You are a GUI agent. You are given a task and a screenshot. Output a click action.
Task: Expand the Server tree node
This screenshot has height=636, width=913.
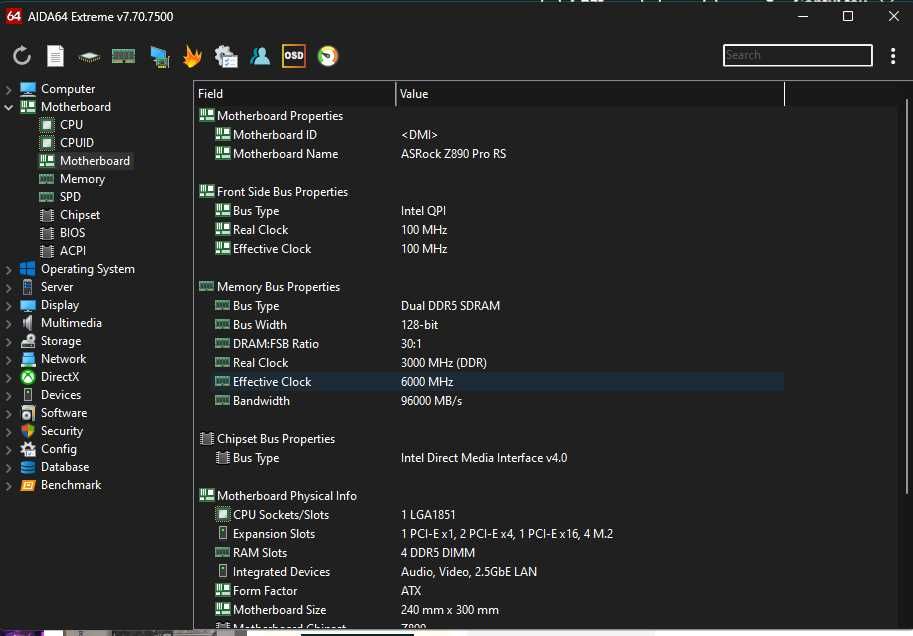click(8, 287)
